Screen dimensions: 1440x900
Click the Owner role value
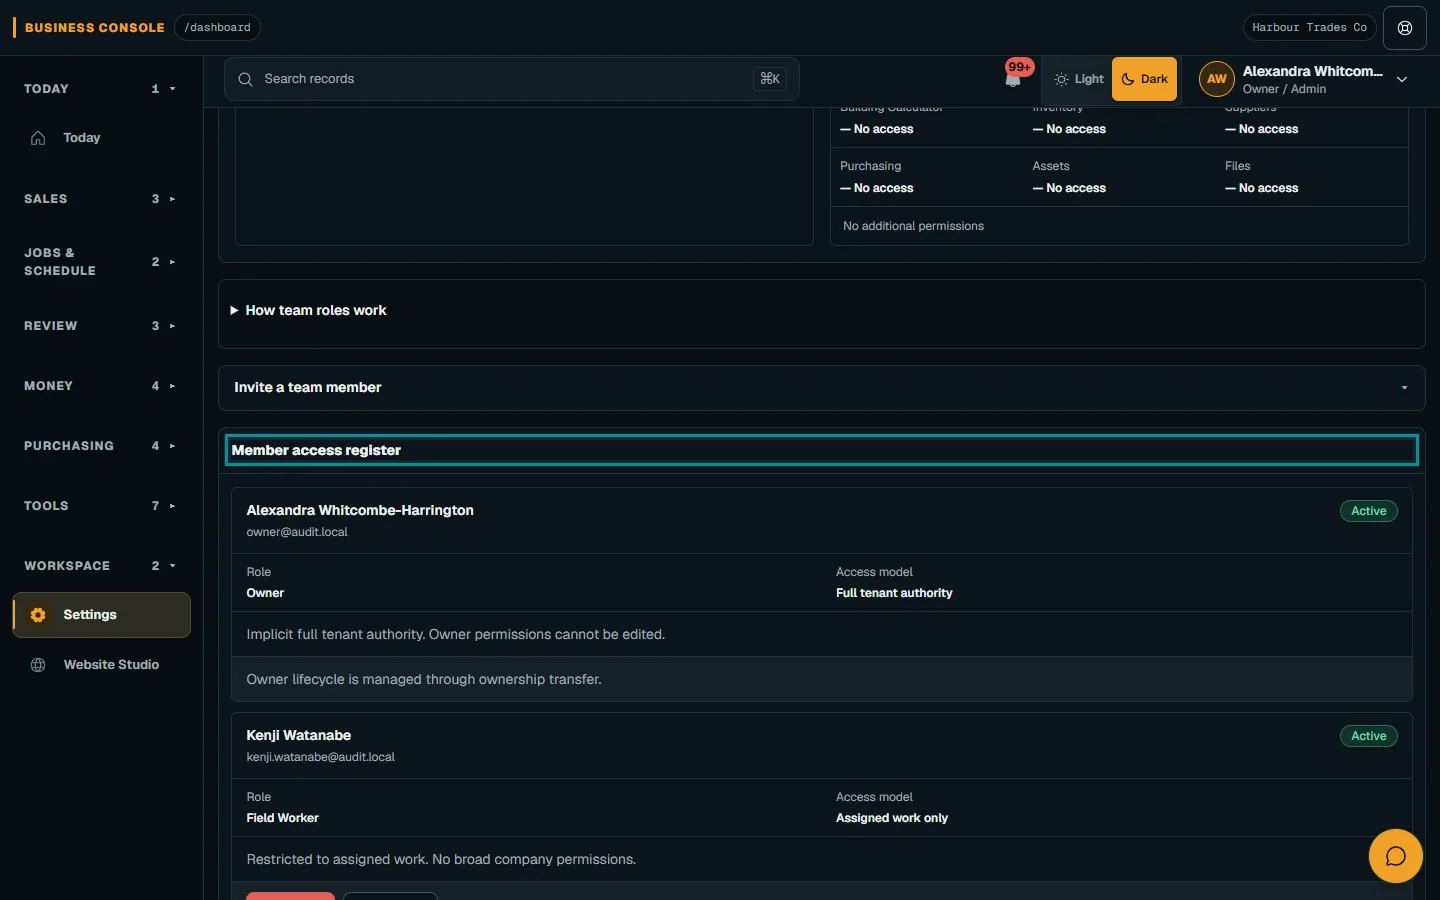pyautogui.click(x=265, y=593)
